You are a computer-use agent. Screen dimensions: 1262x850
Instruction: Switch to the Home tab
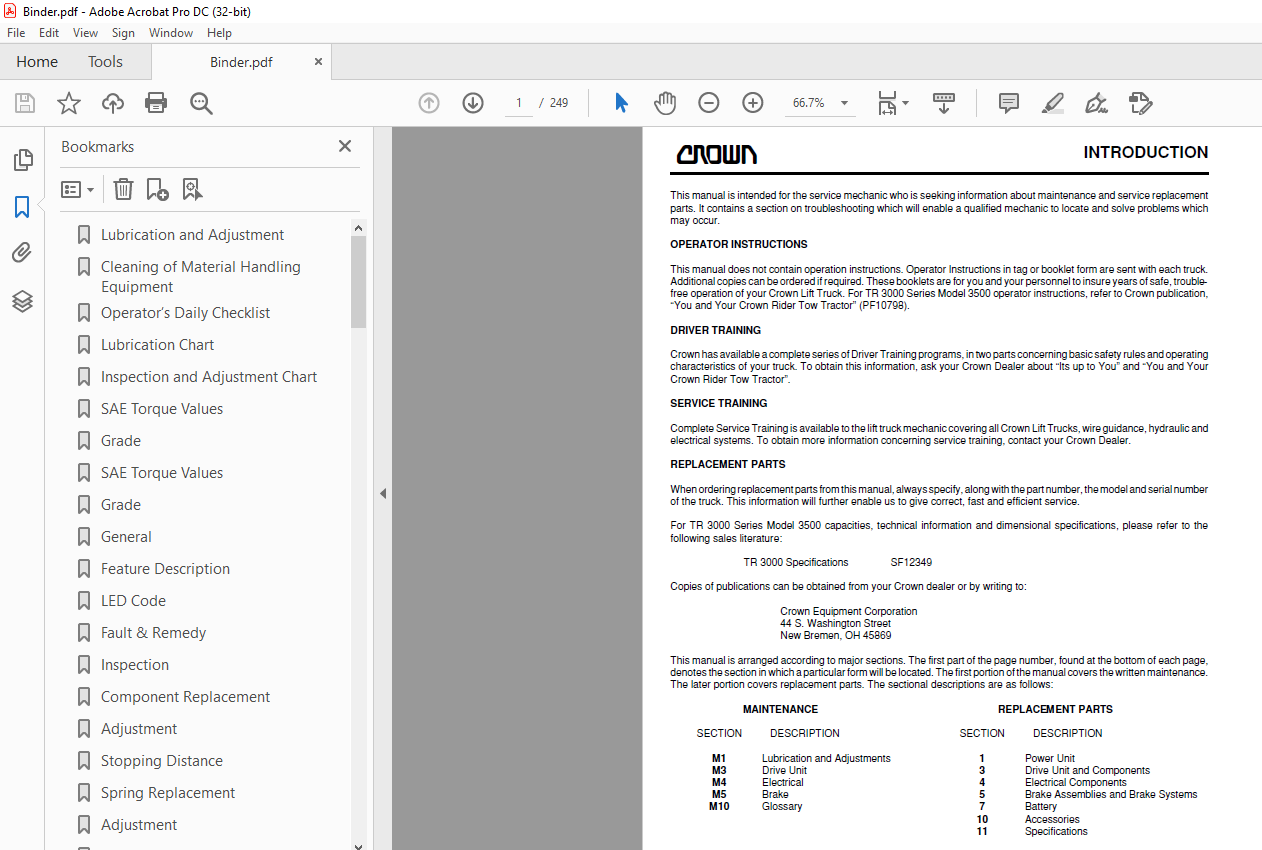(x=37, y=62)
